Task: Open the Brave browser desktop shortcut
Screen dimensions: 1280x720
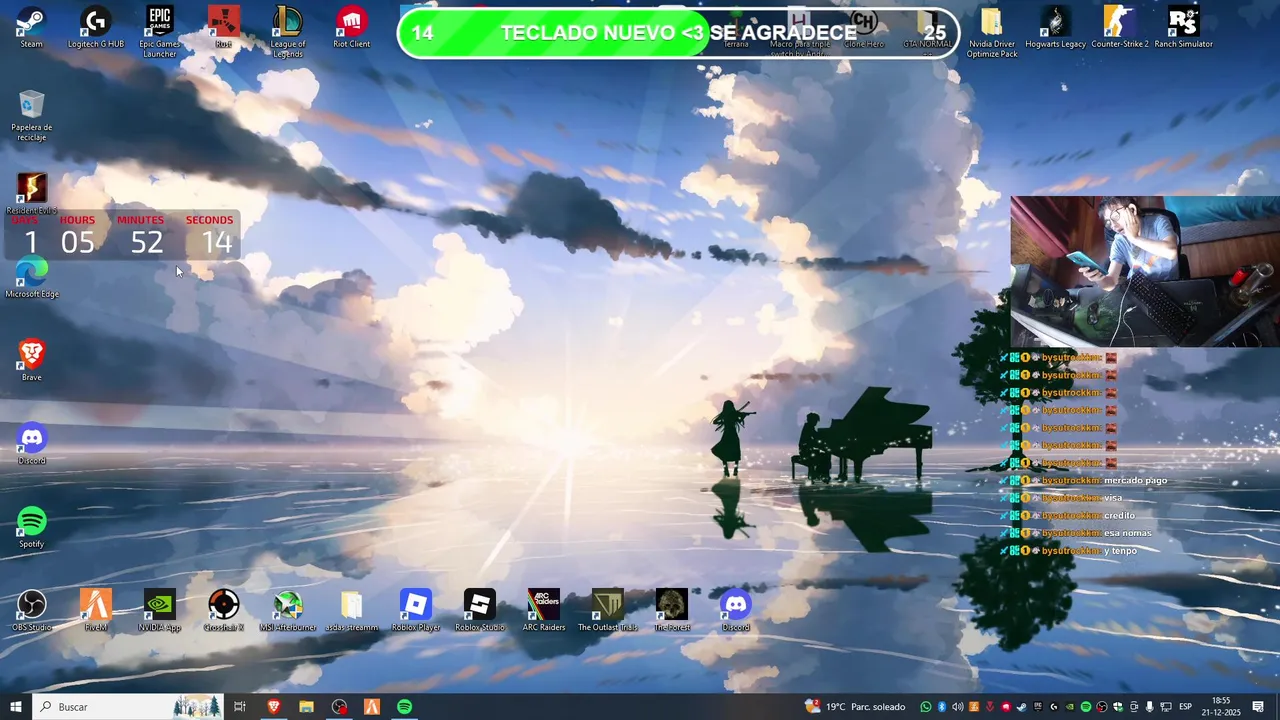Action: click(x=31, y=360)
